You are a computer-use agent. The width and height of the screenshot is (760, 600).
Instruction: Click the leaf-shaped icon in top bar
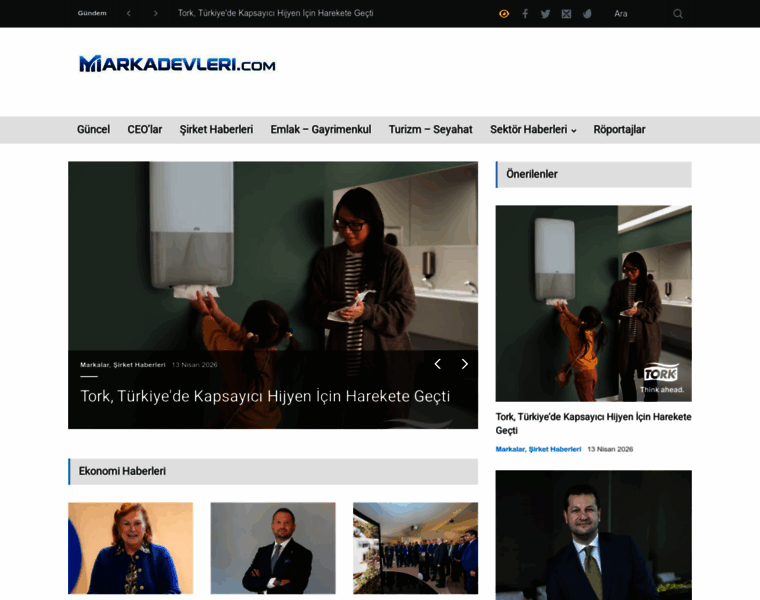587,14
